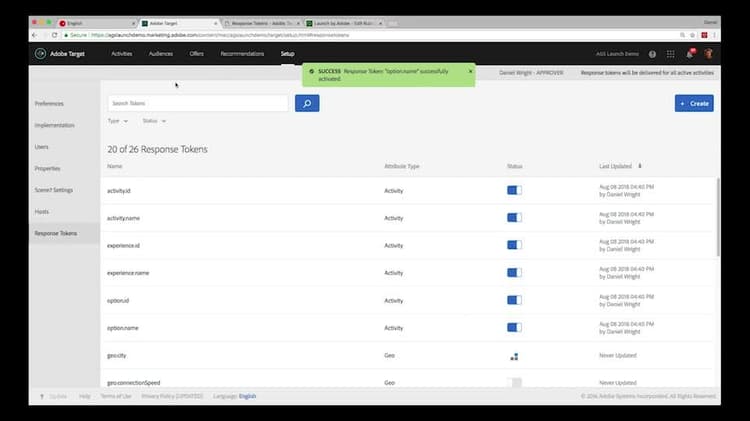Open a new browser tab
Screen dimensions: 750x421
click(x=392, y=23)
